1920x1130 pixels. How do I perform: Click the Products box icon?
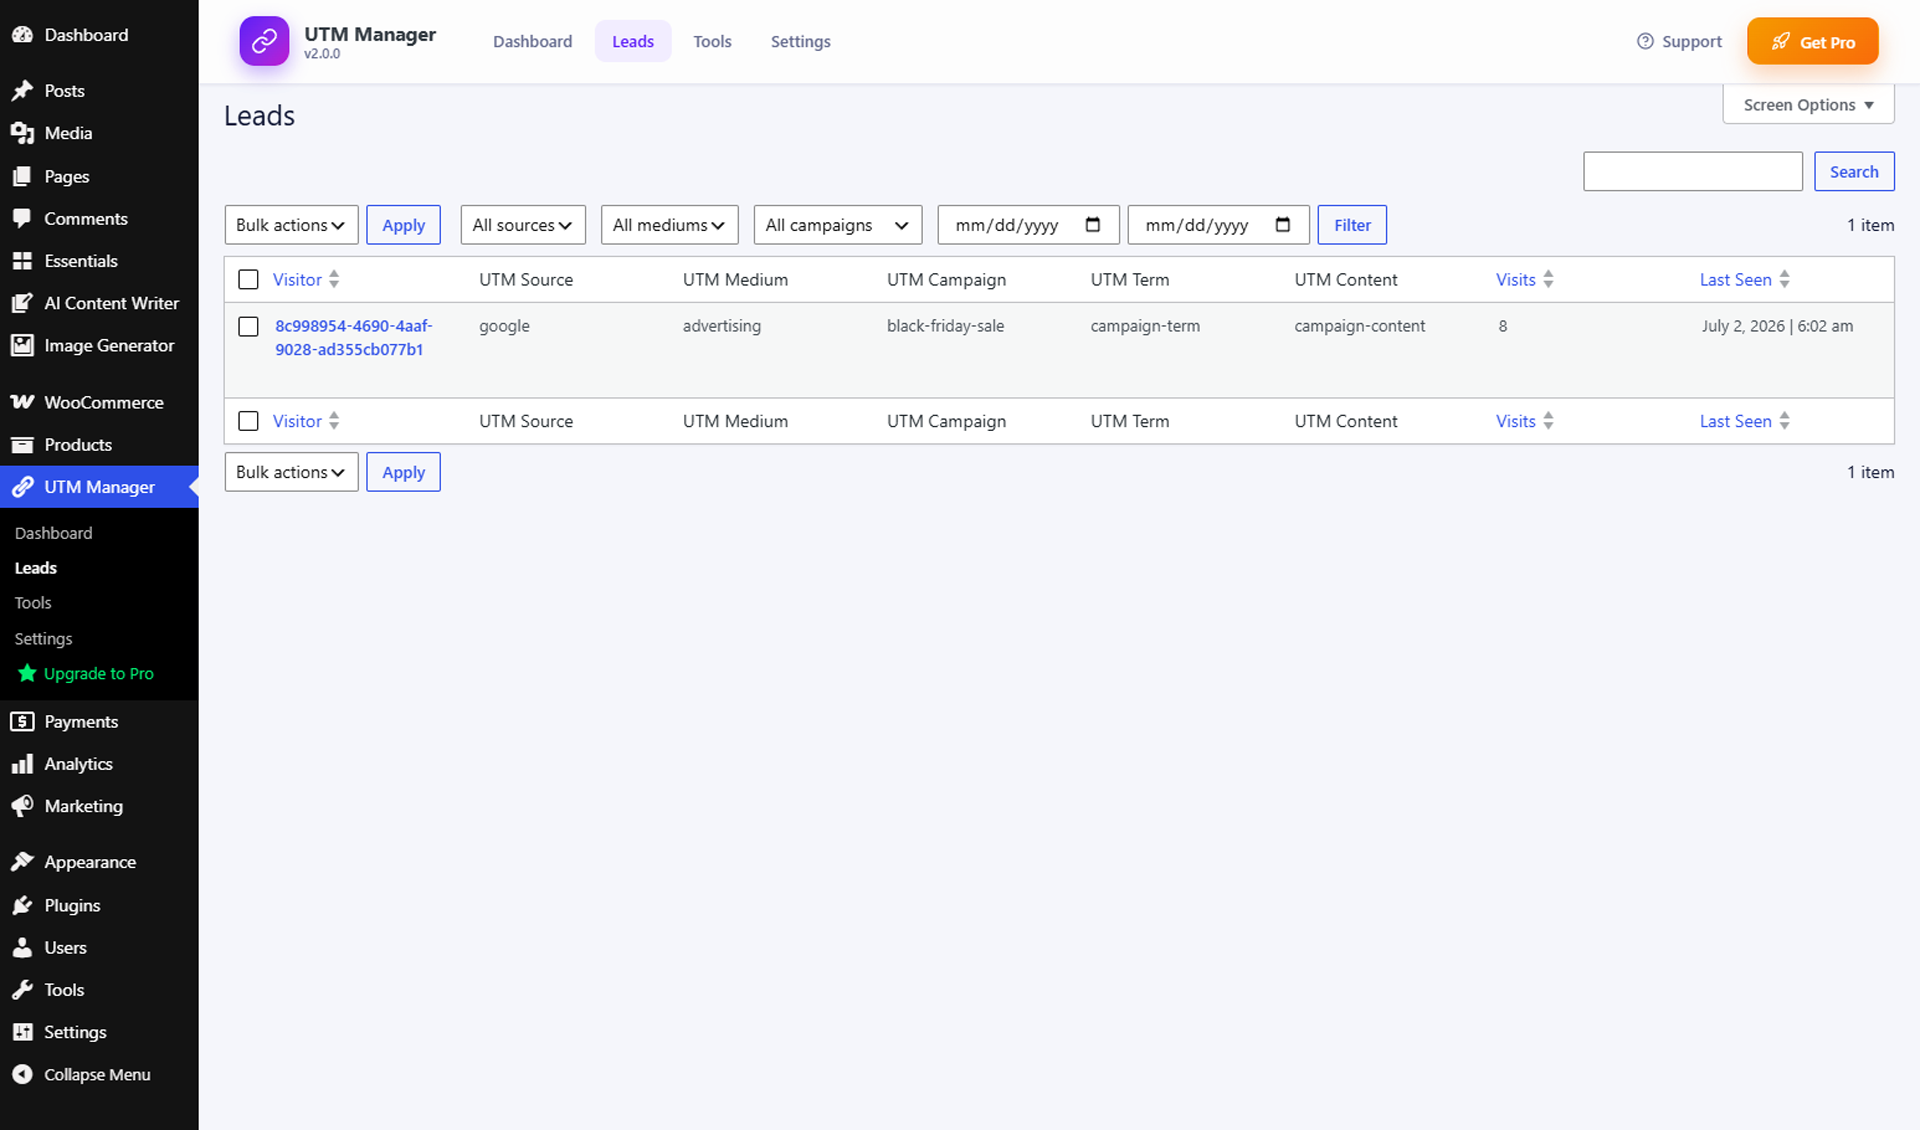(x=22, y=445)
